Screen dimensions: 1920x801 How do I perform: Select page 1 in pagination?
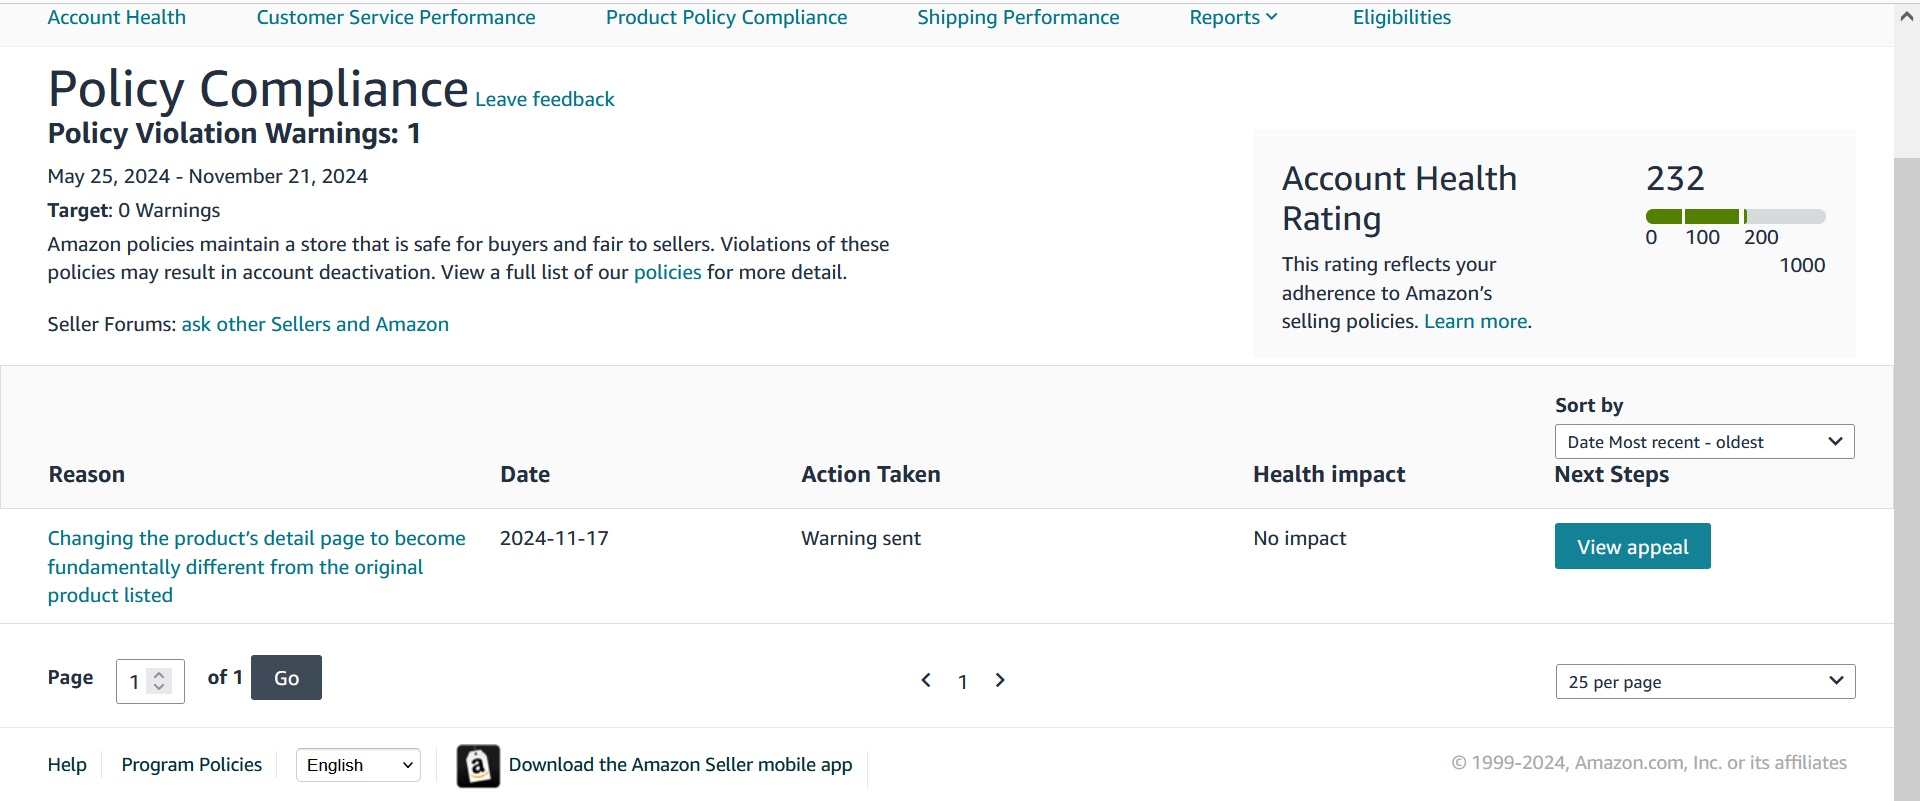click(962, 682)
